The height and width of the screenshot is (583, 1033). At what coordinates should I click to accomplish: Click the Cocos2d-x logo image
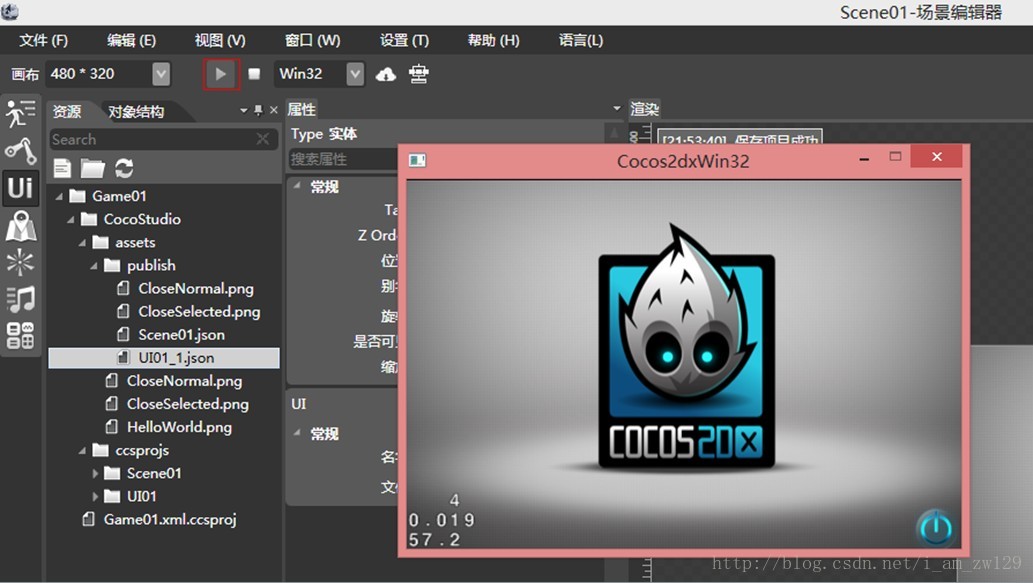pyautogui.click(x=686, y=347)
